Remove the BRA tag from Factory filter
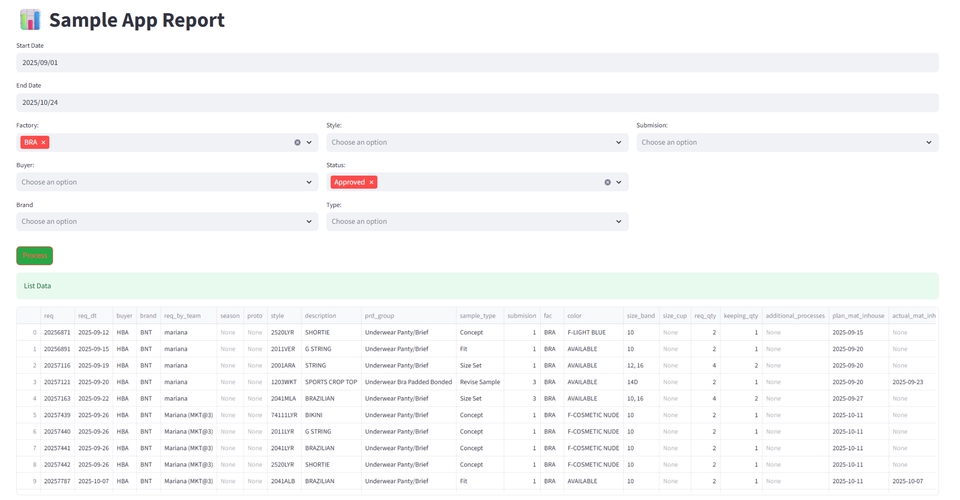This screenshot has width=960, height=500. pyautogui.click(x=44, y=143)
